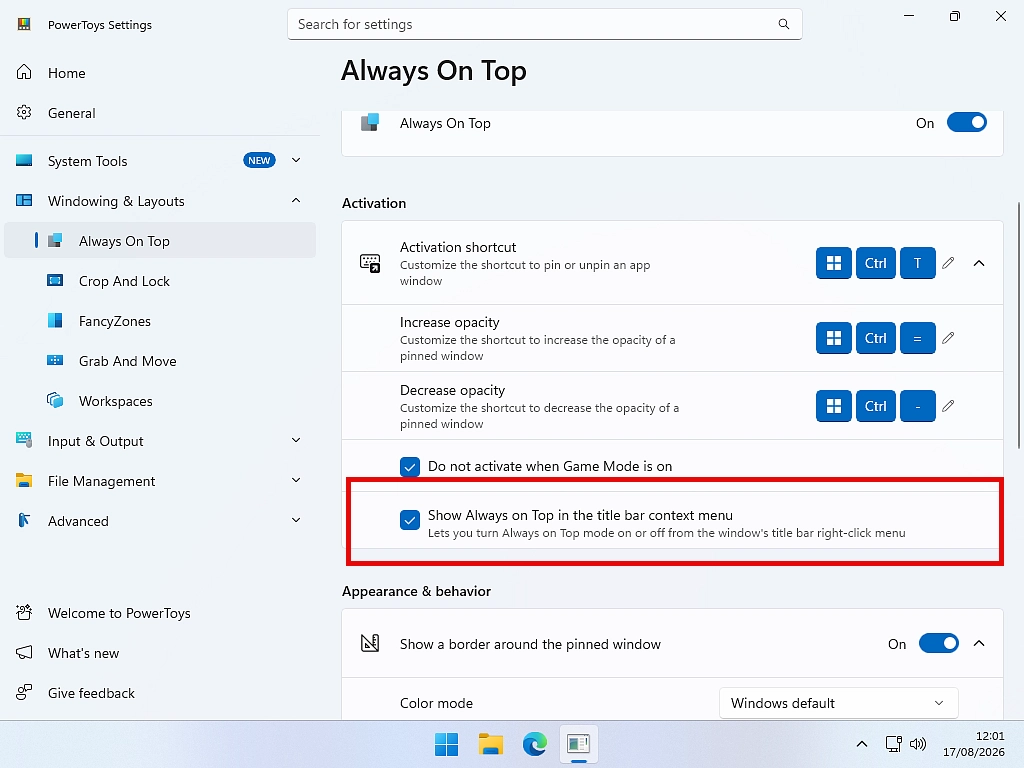The width and height of the screenshot is (1024, 768).
Task: Click the Crop And Lock icon
Action: click(55, 281)
